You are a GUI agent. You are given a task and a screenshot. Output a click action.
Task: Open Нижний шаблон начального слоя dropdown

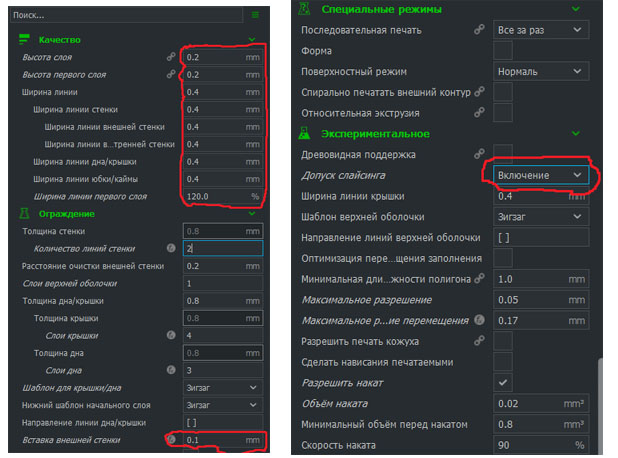tap(223, 405)
